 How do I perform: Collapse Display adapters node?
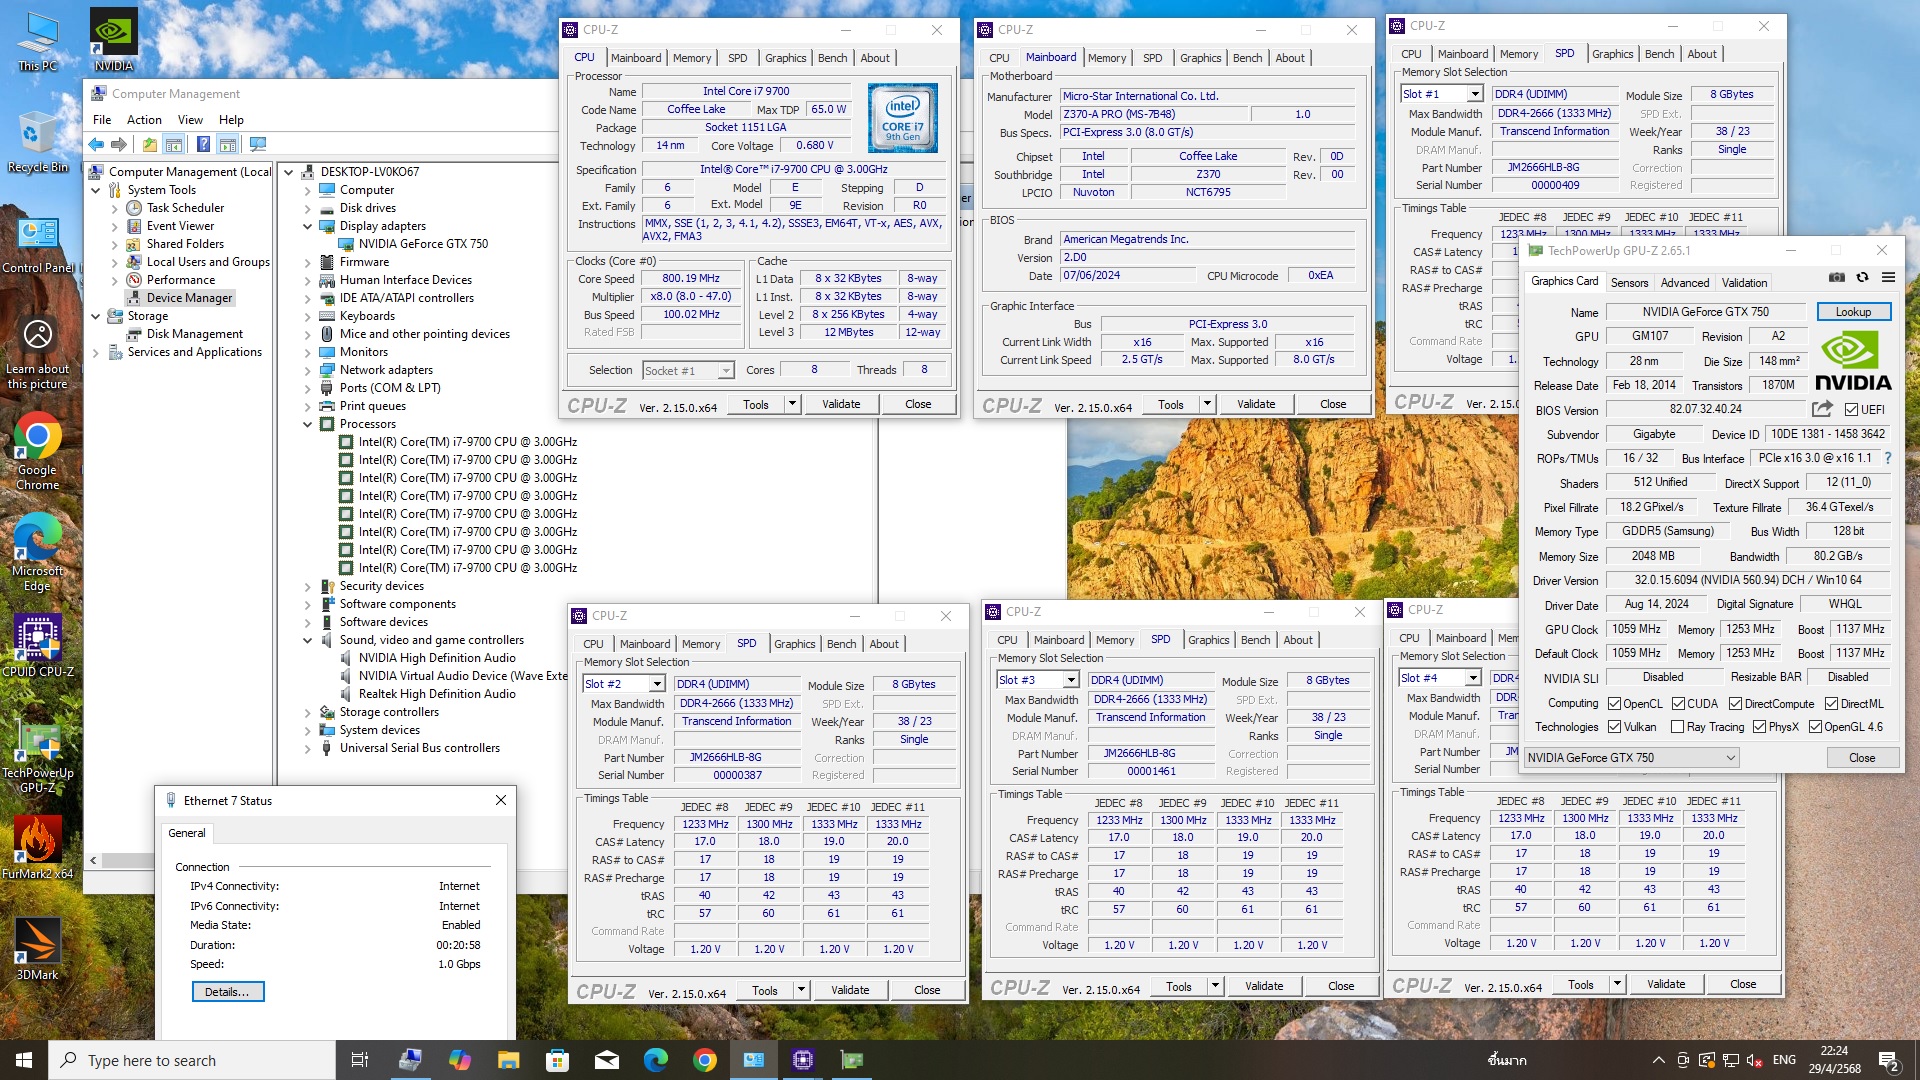click(x=308, y=226)
